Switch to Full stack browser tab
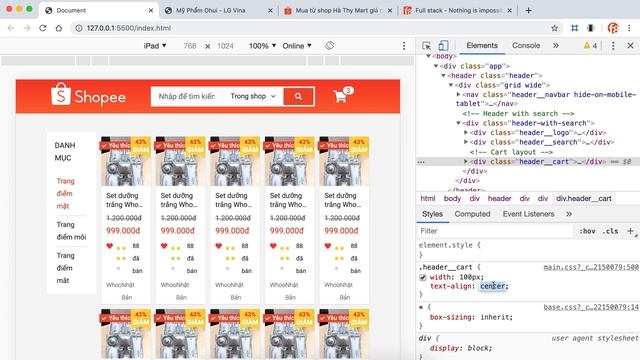Image resolution: width=640 pixels, height=360 pixels. pos(459,11)
